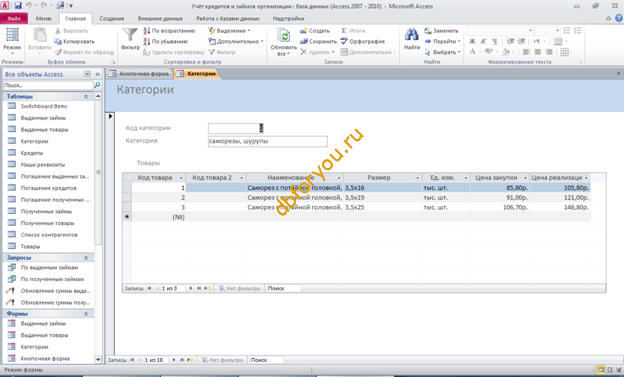This screenshot has height=377, width=624.
Task: Create new record with Создать
Action: coord(315,31)
